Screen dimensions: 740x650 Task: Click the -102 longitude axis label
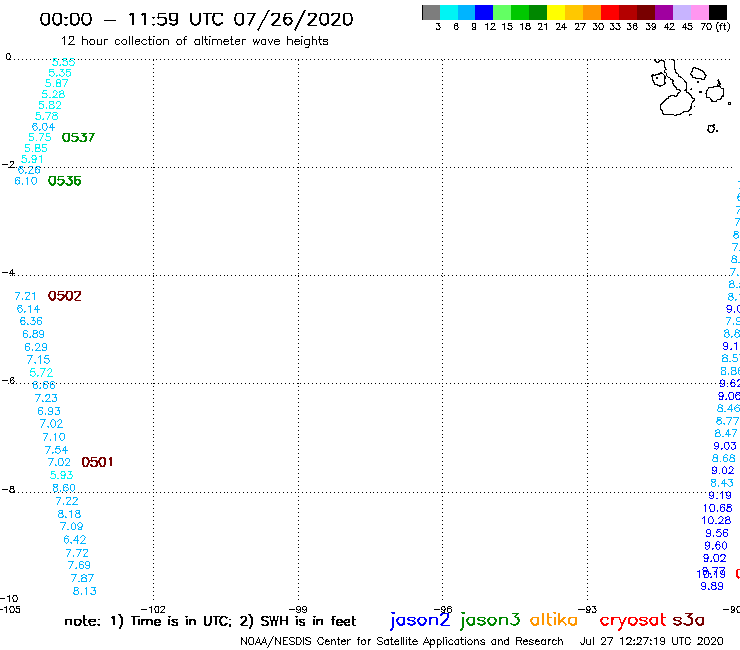[153, 610]
